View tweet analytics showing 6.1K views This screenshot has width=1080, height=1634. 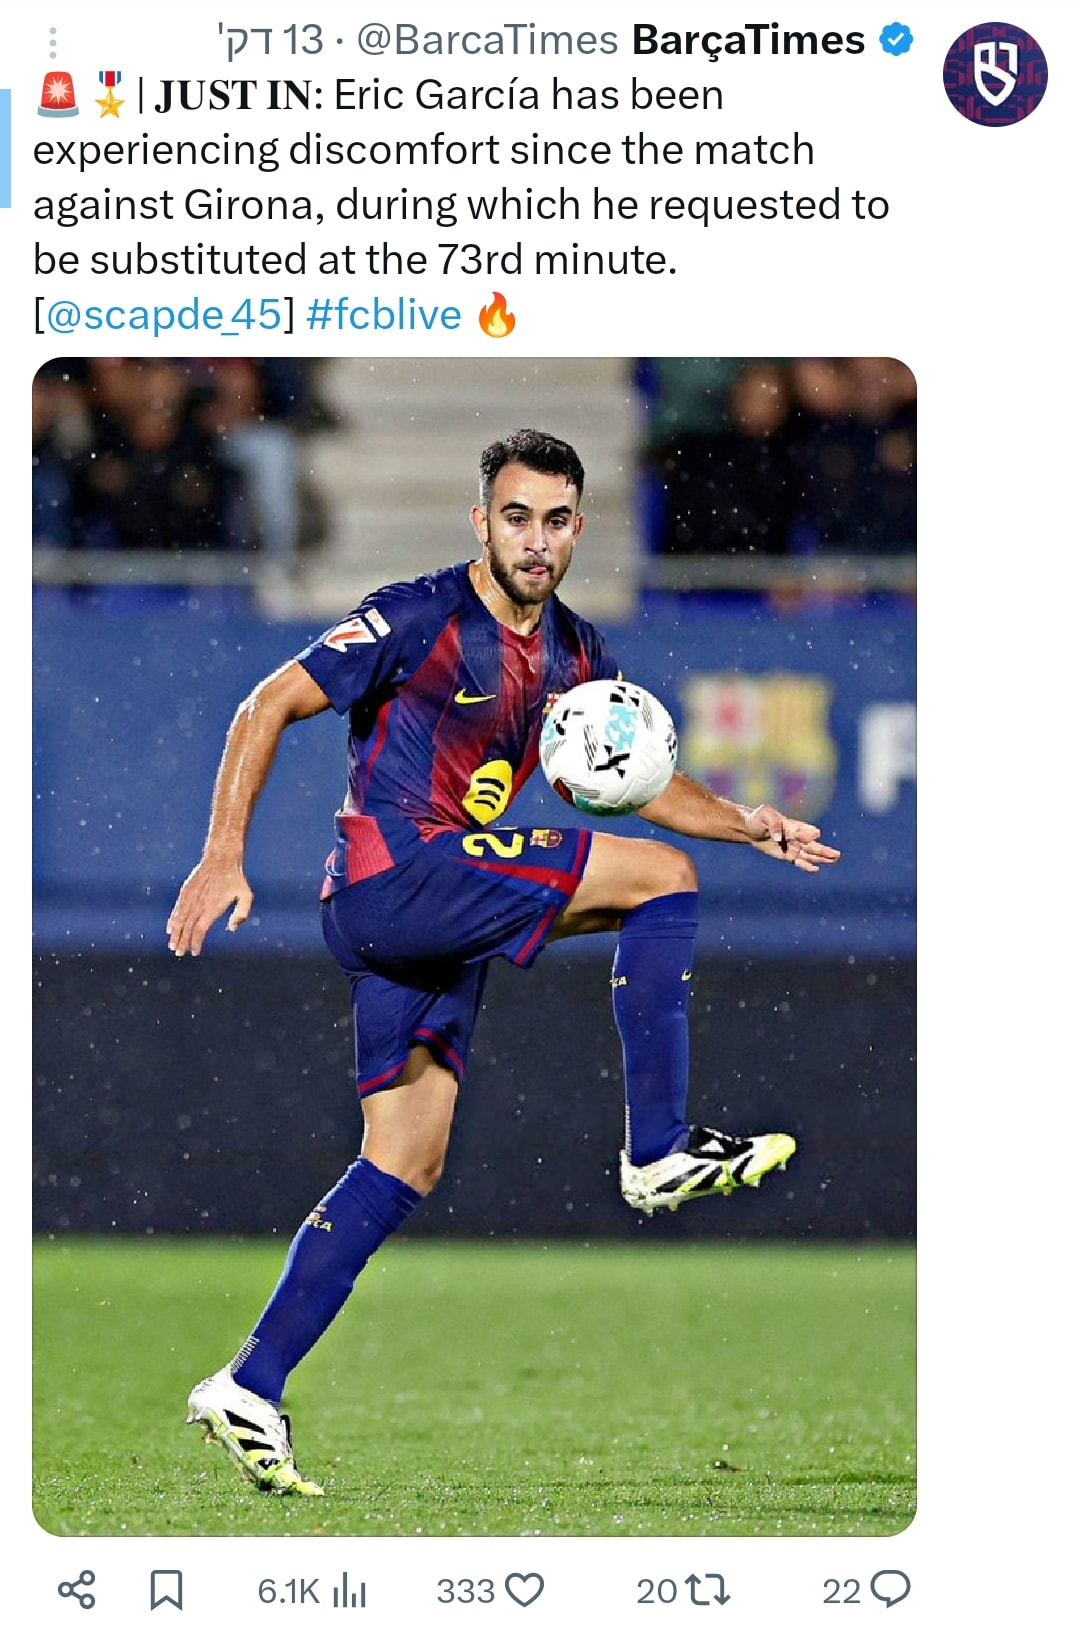pos(312,1590)
